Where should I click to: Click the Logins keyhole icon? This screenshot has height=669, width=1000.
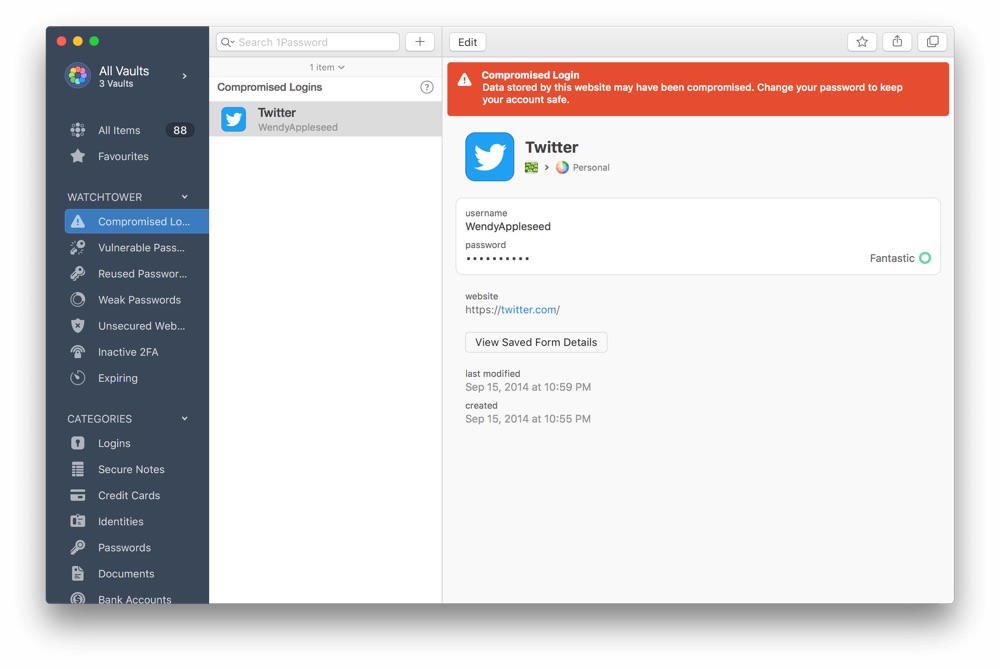[x=78, y=443]
